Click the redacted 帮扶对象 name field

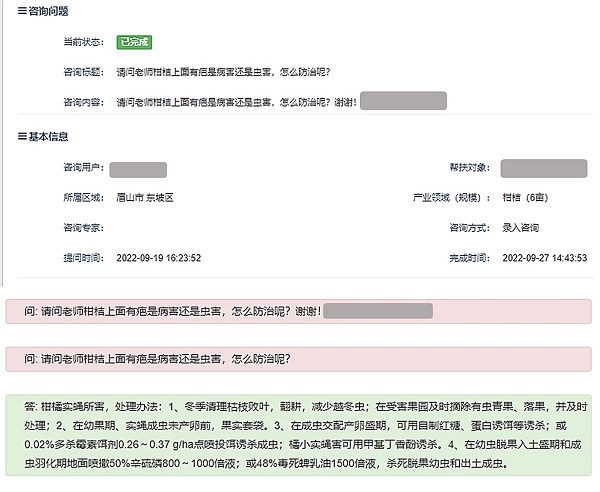click(x=543, y=169)
